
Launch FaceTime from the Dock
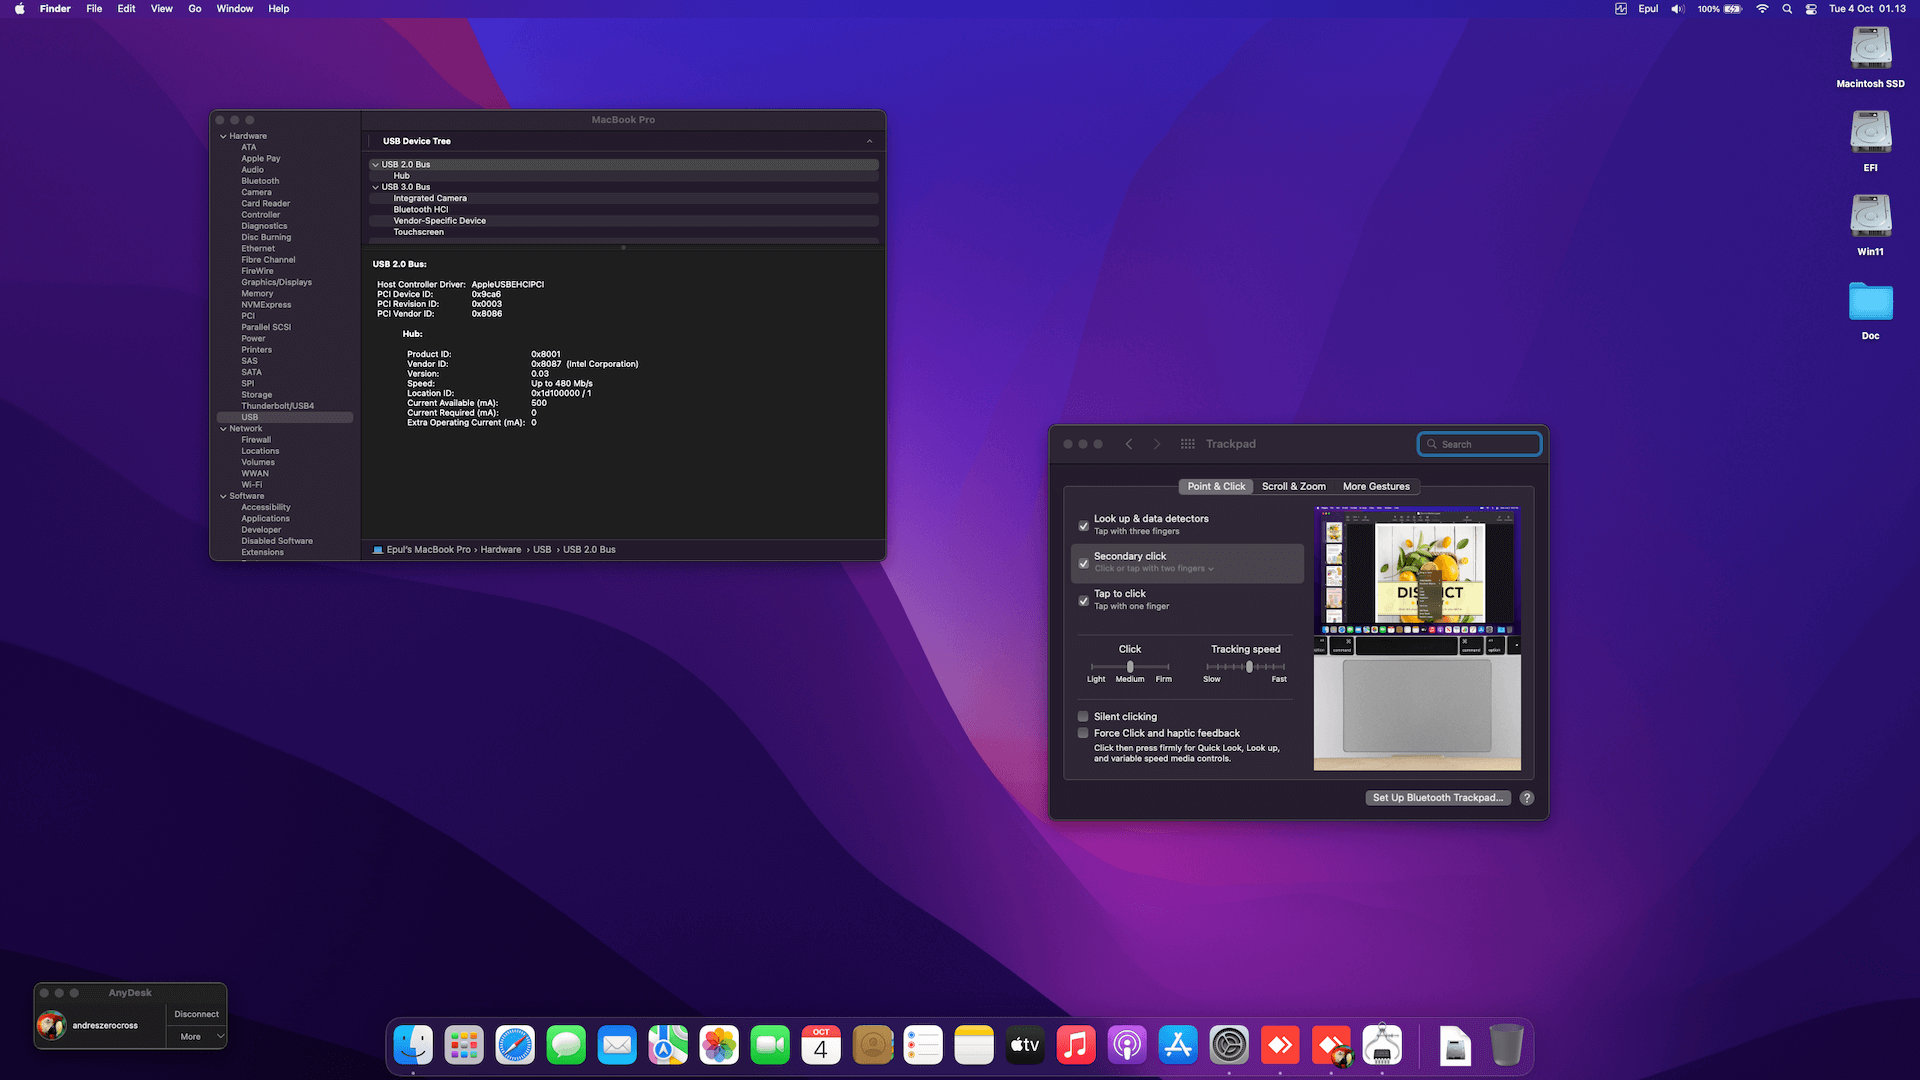[x=770, y=1046]
